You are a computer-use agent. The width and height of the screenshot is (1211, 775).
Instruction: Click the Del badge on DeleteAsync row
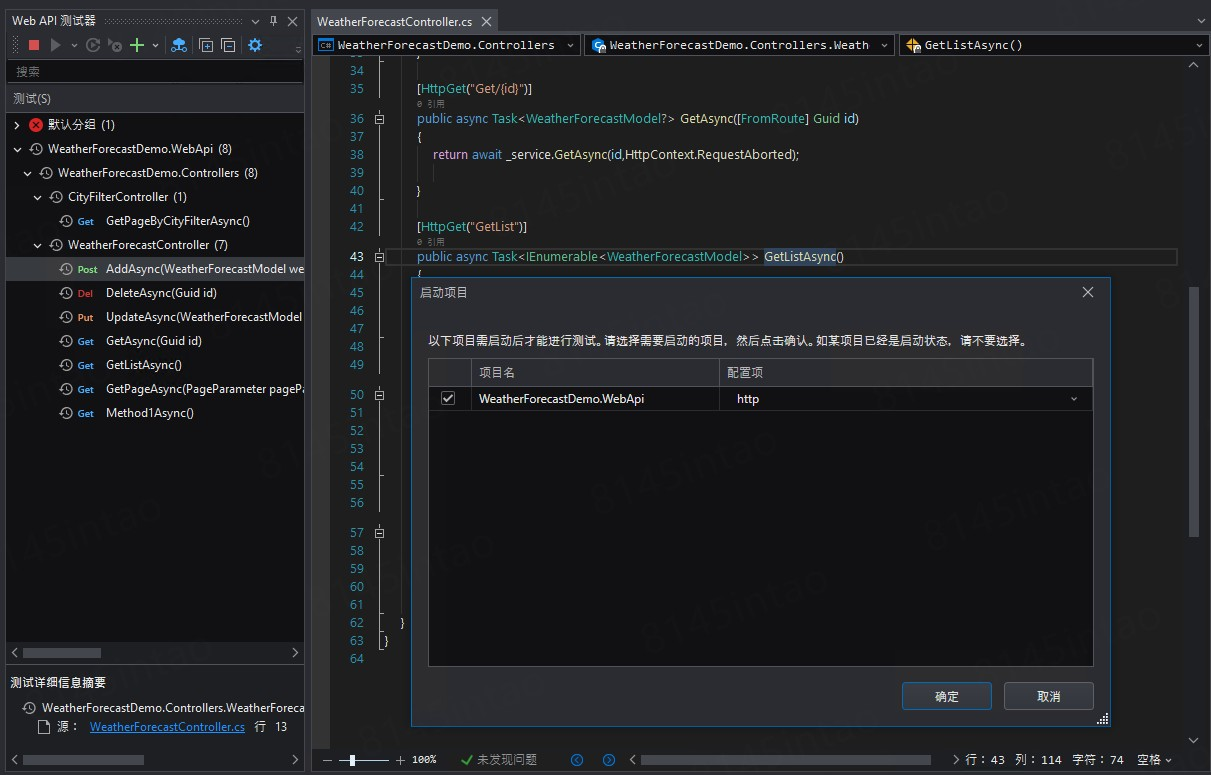(85, 293)
